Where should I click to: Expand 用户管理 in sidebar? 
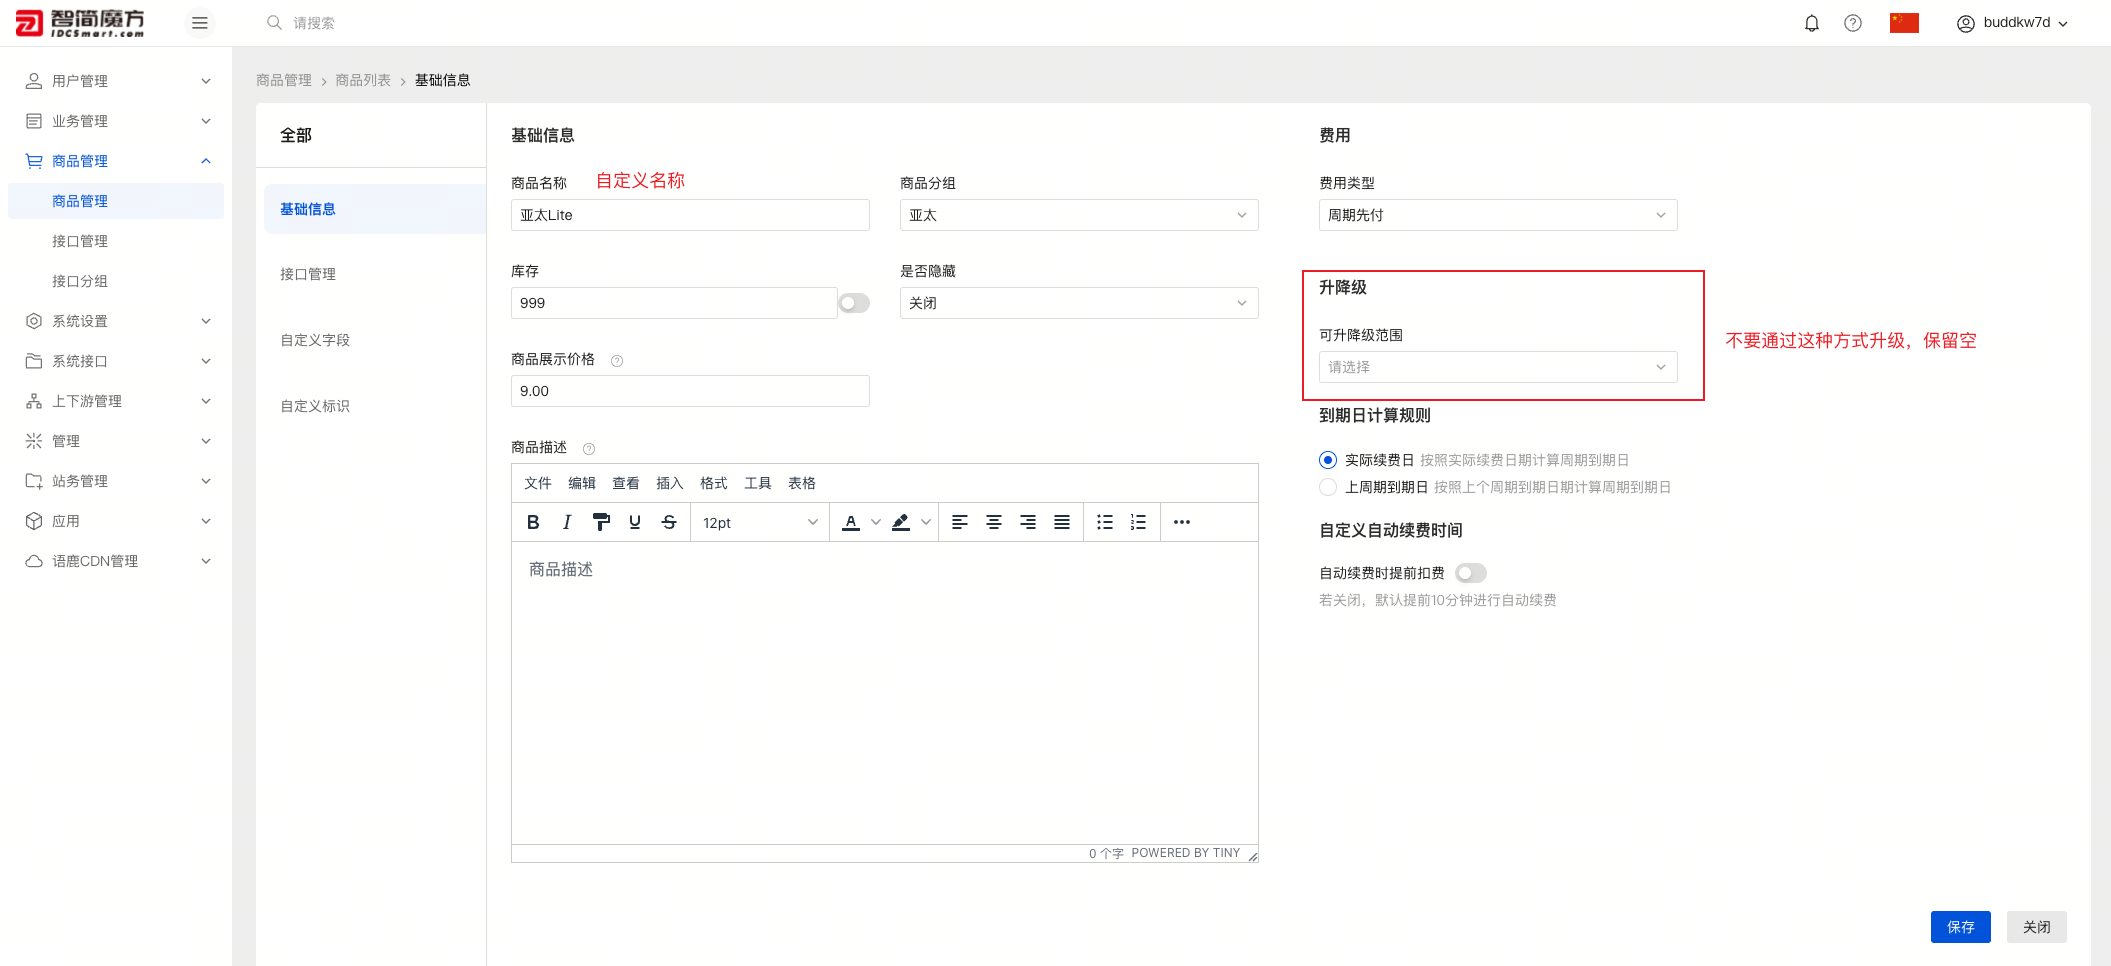[116, 81]
